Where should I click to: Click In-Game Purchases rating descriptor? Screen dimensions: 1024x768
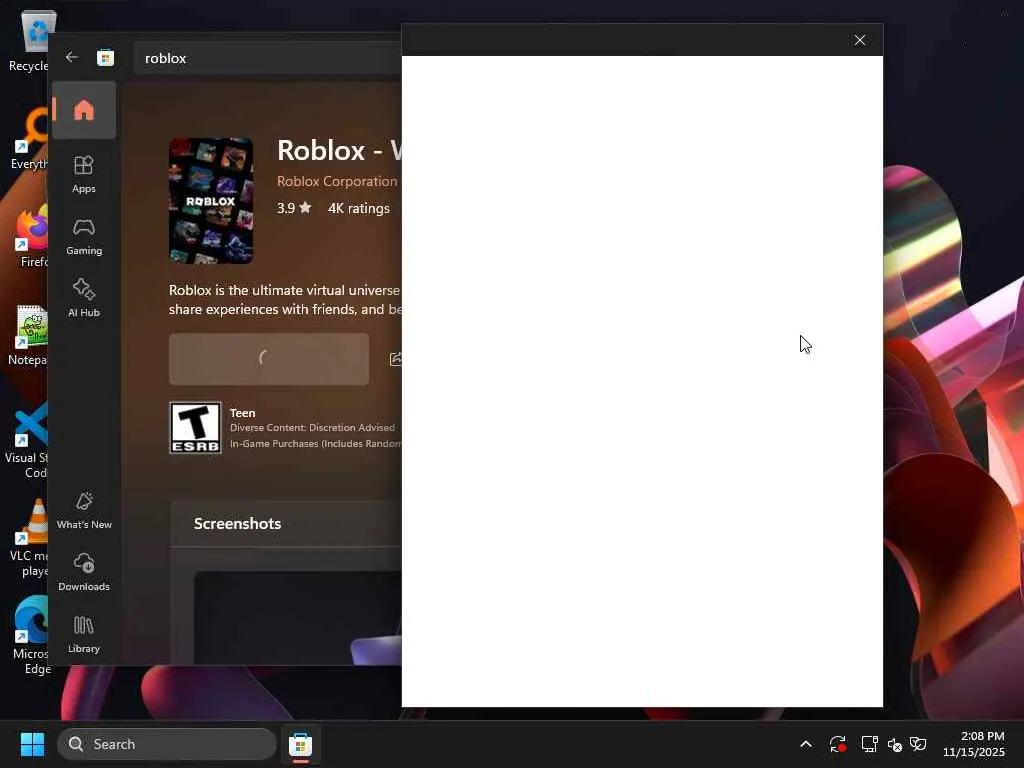(x=315, y=443)
